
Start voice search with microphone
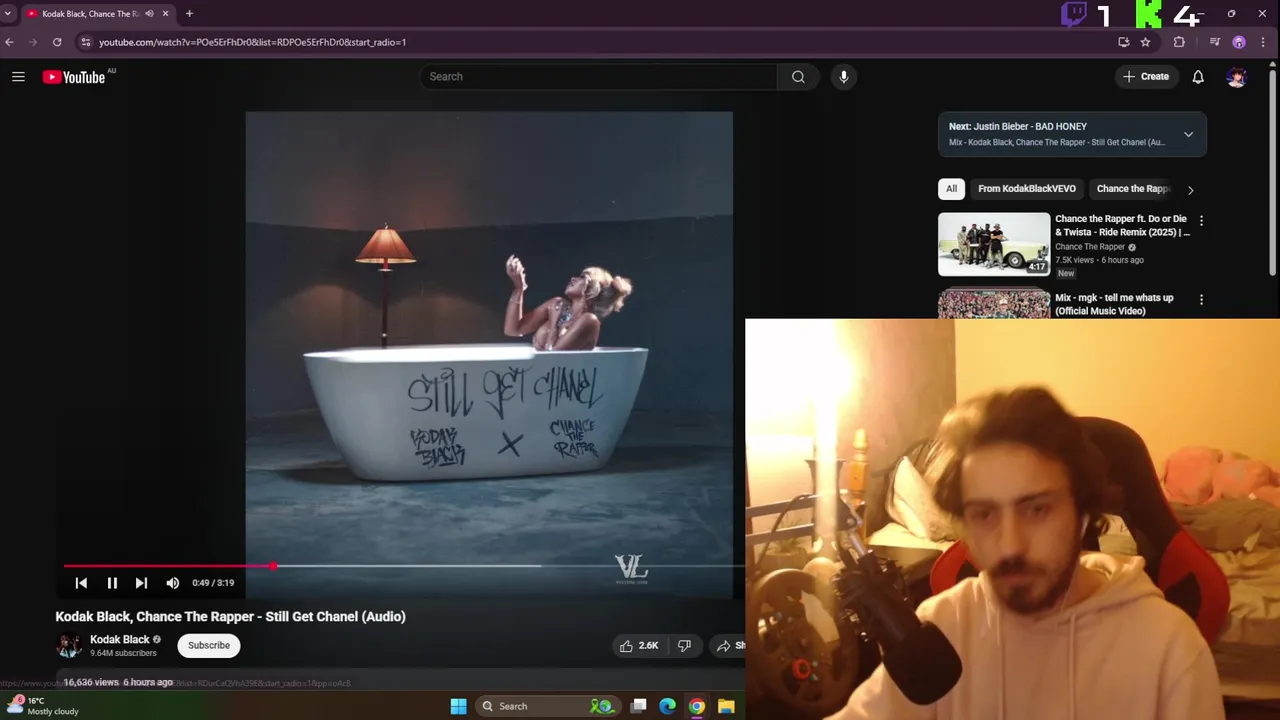click(844, 77)
